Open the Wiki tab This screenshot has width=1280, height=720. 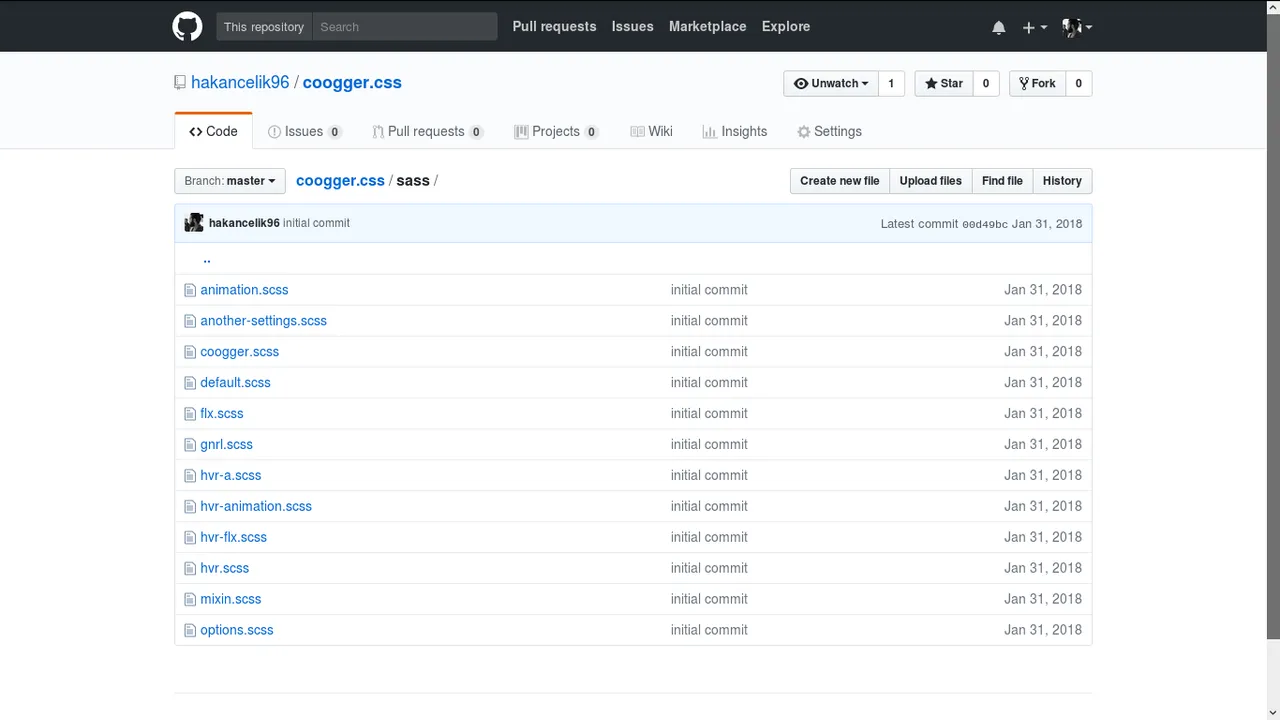tap(651, 131)
